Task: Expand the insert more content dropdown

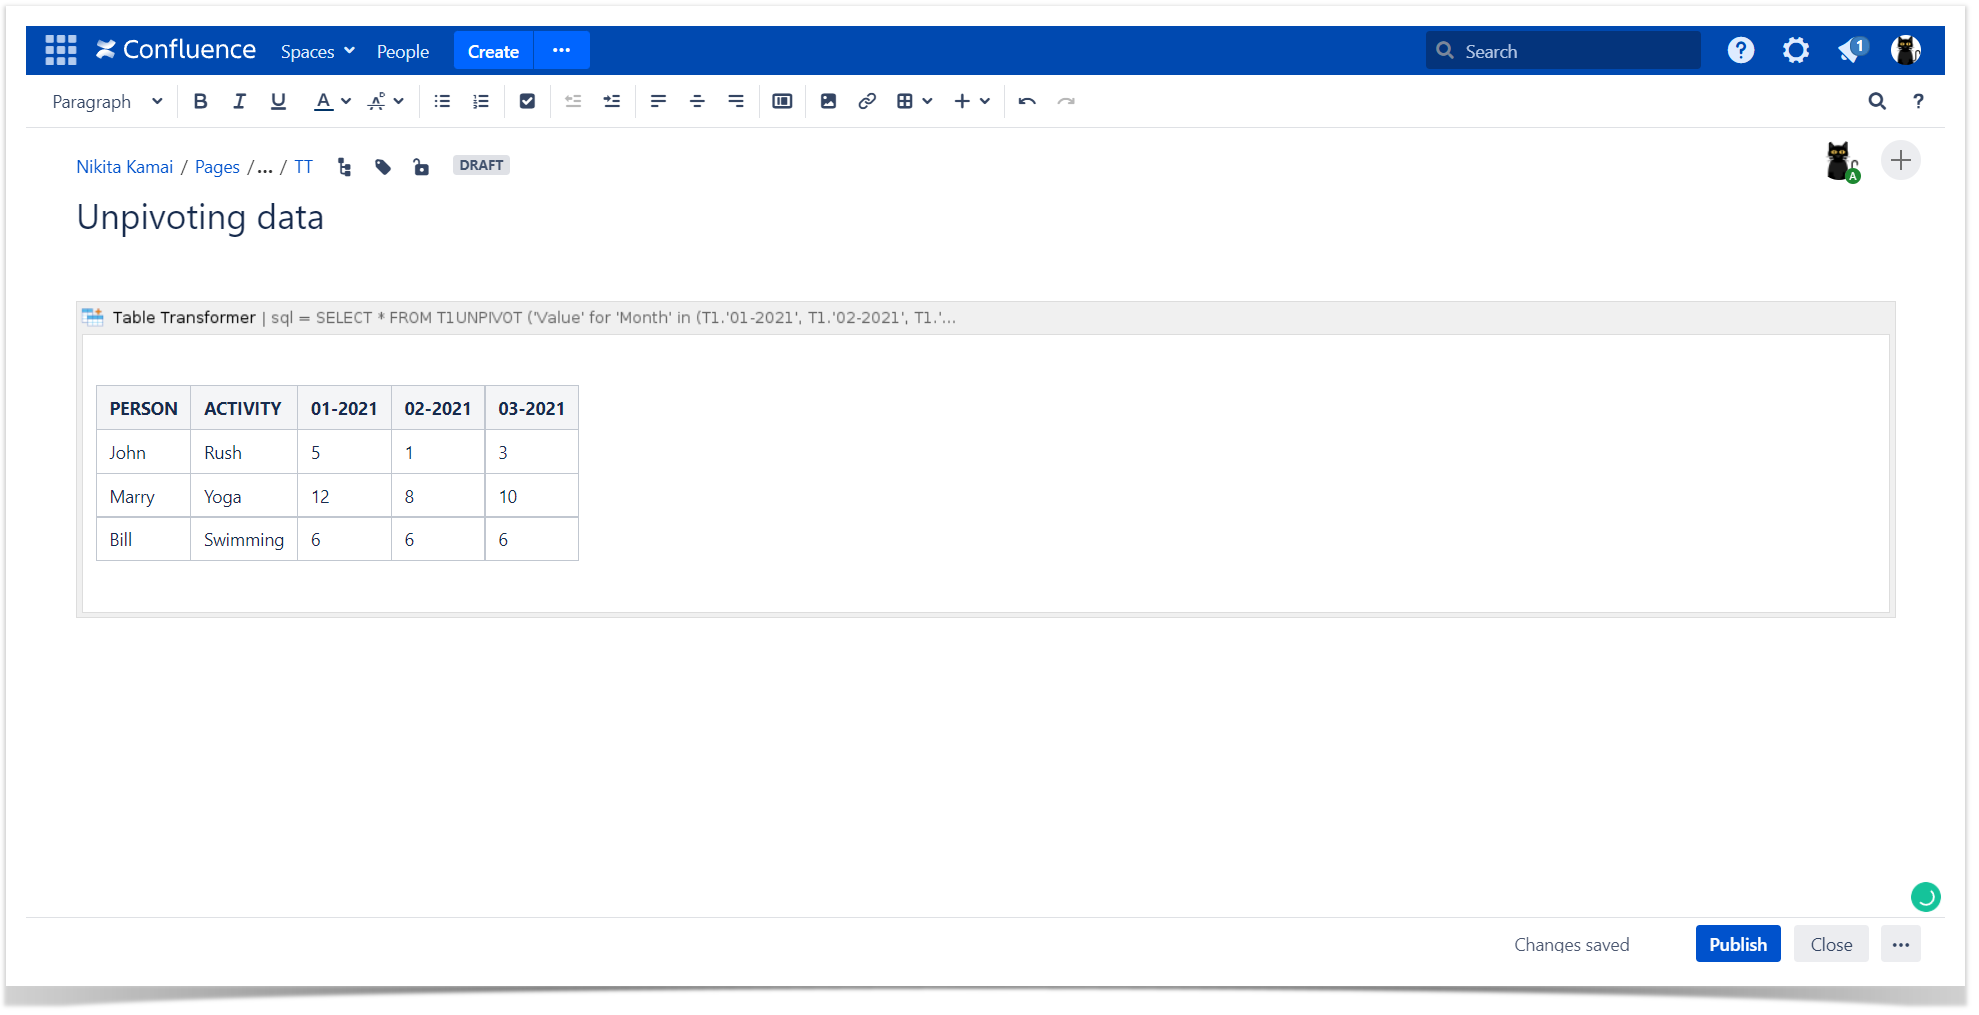Action: [x=971, y=101]
